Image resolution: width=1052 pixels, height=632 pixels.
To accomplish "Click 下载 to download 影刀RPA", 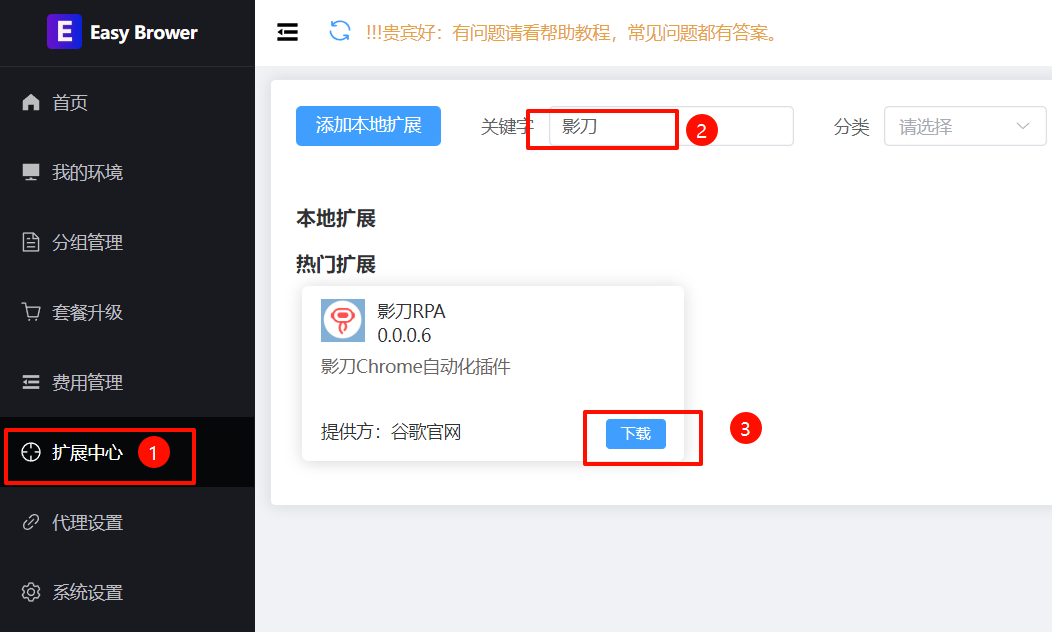I will click(x=636, y=433).
